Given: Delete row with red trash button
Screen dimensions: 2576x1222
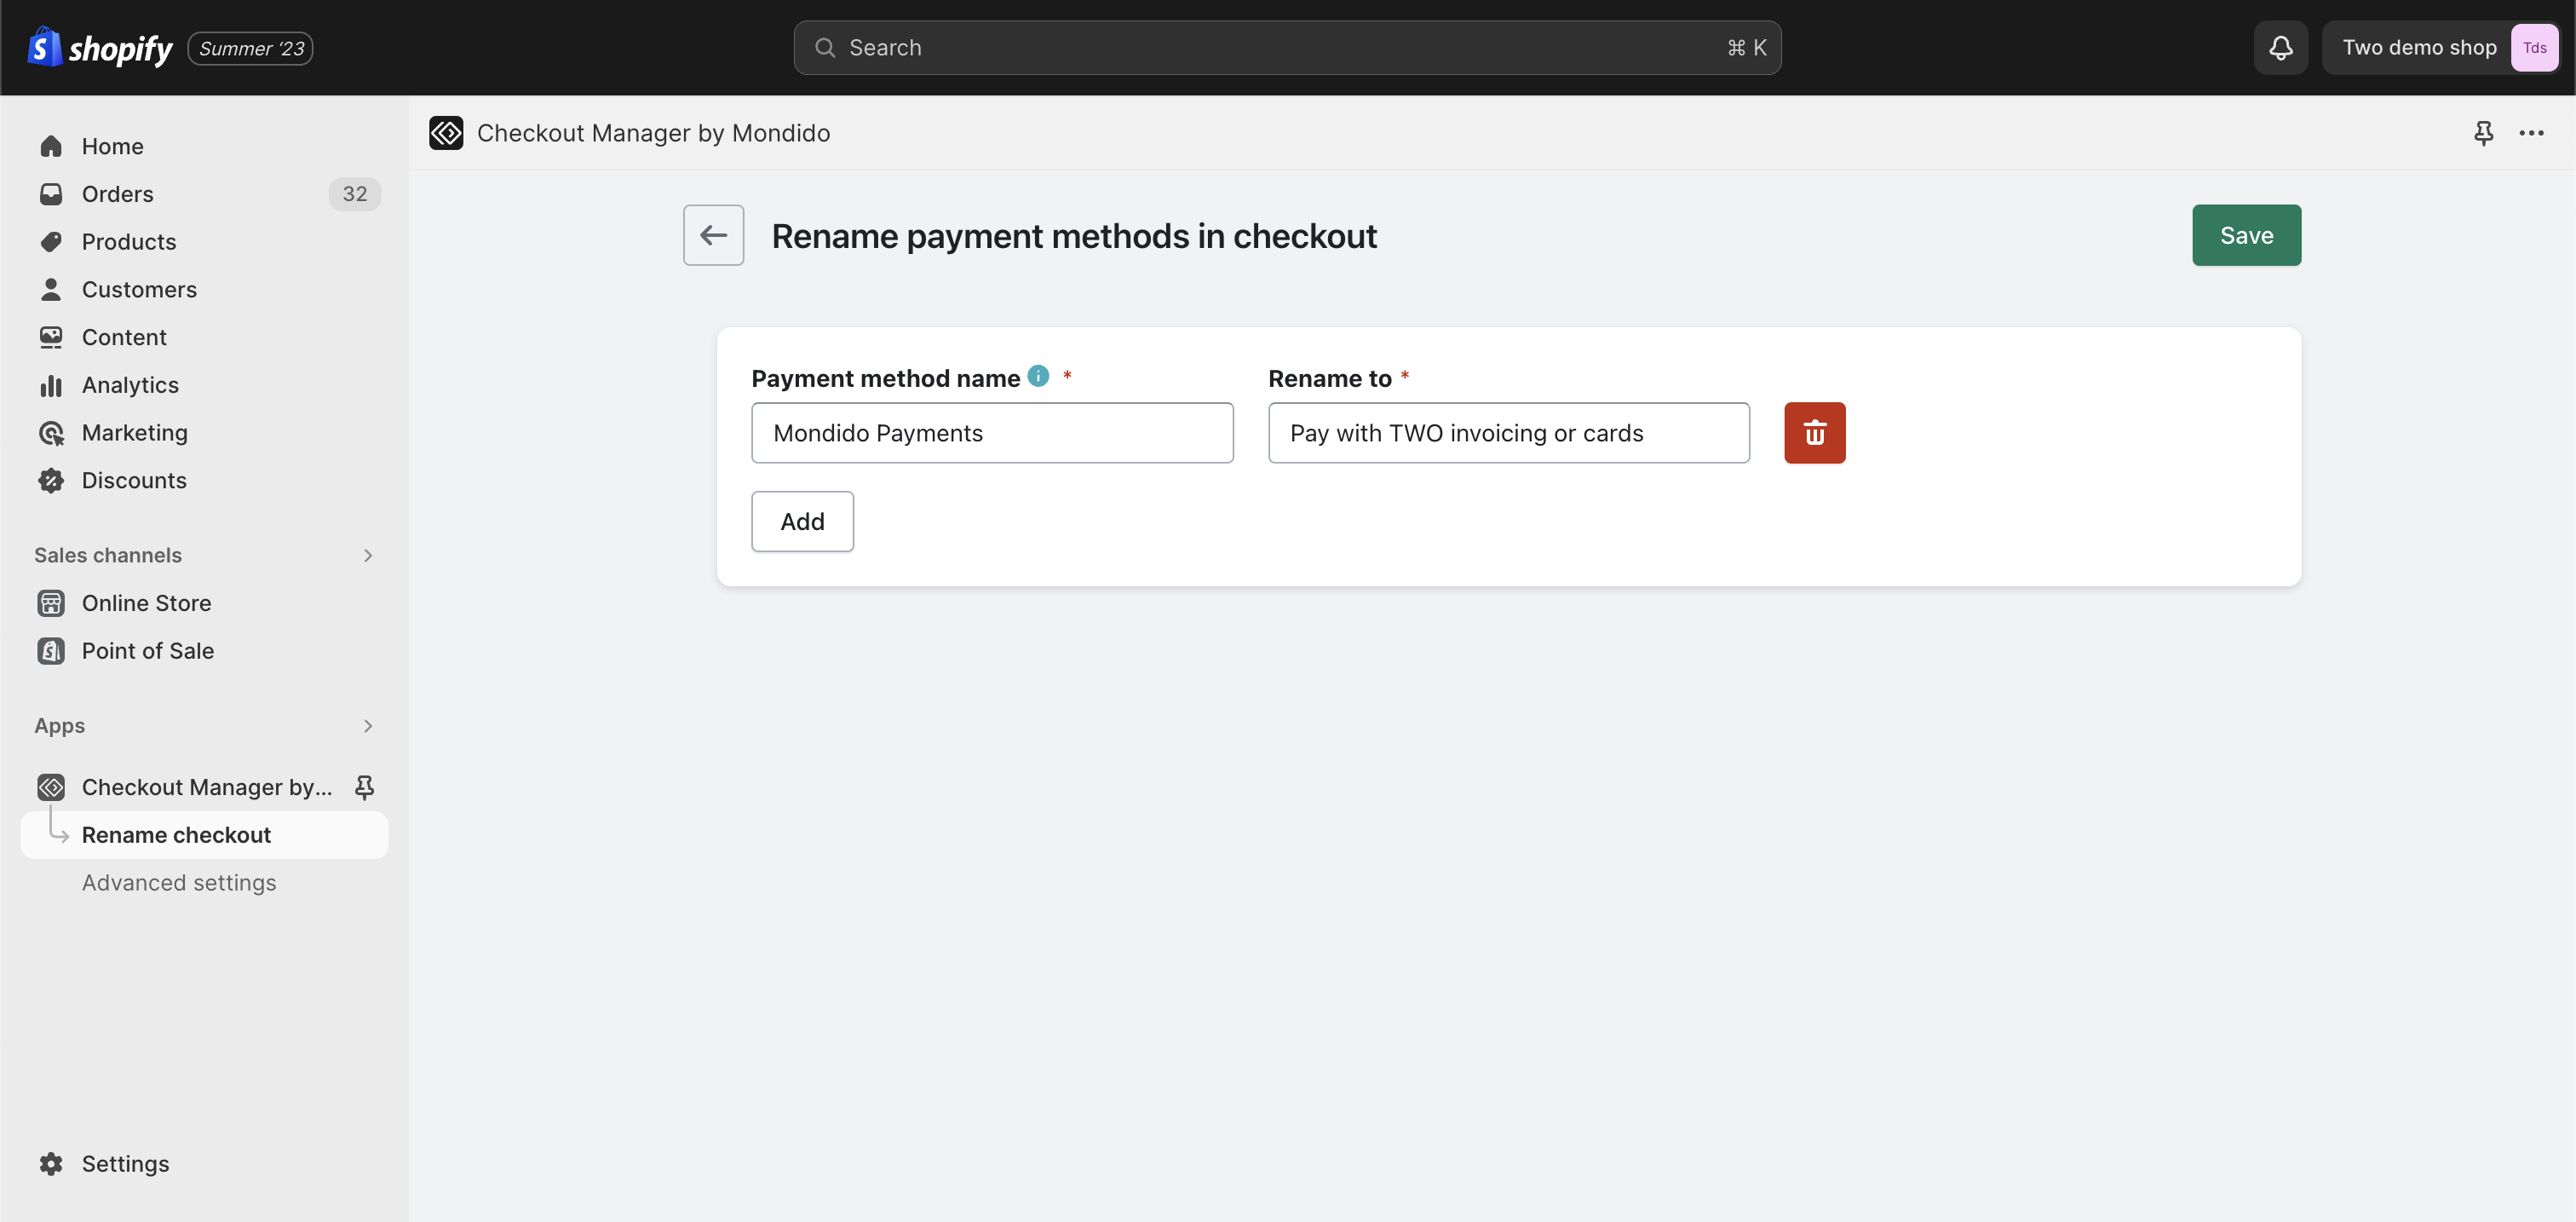Looking at the screenshot, I should [x=1815, y=434].
